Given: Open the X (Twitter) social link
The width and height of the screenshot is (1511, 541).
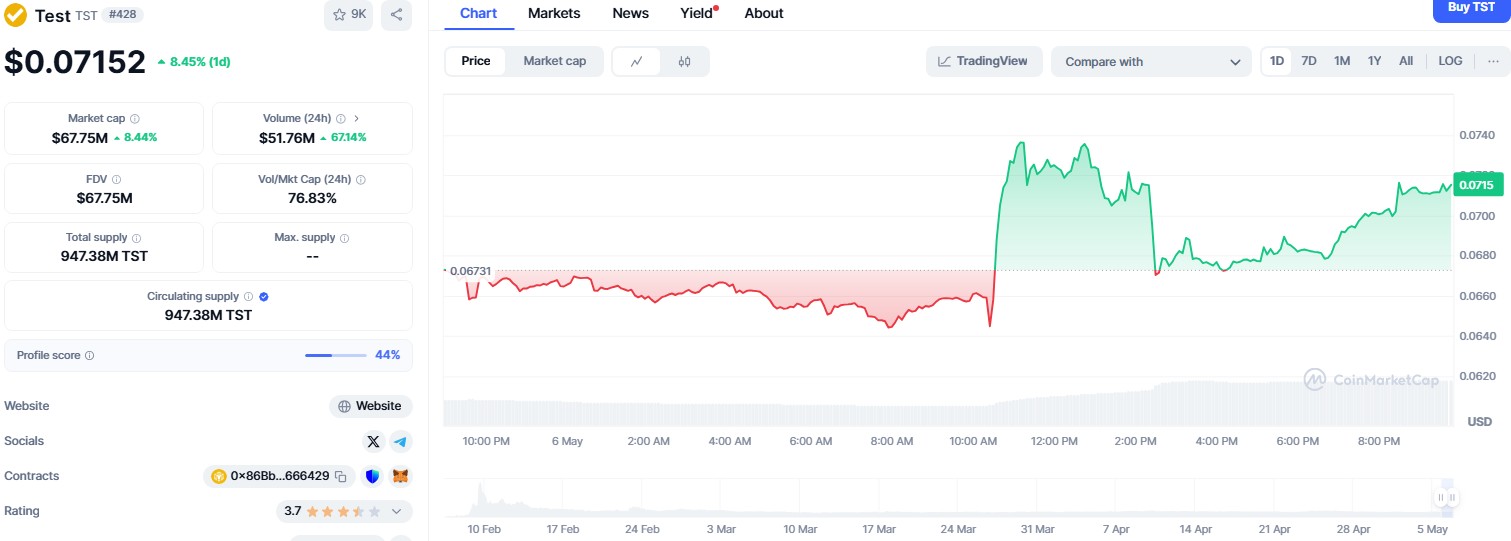Looking at the screenshot, I should (x=374, y=441).
